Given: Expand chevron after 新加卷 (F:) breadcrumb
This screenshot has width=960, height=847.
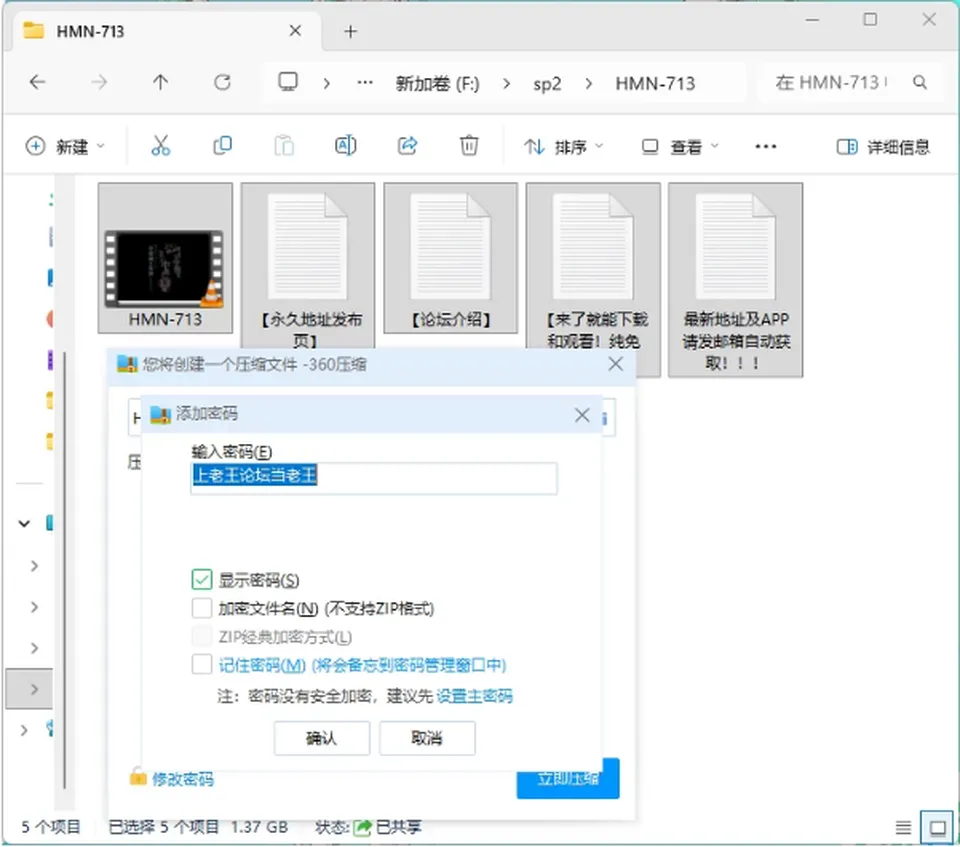Looking at the screenshot, I should point(506,83).
